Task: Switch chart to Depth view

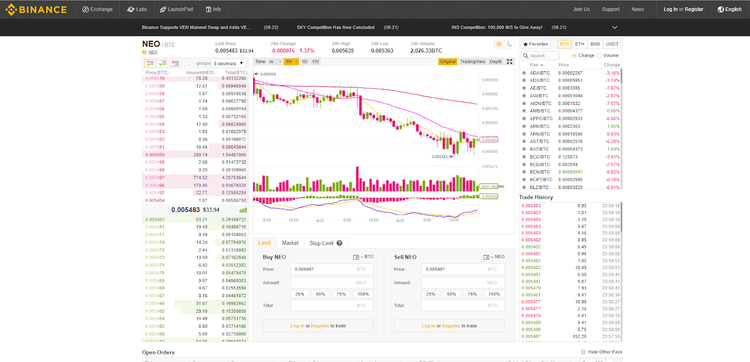Action: pyautogui.click(x=496, y=62)
